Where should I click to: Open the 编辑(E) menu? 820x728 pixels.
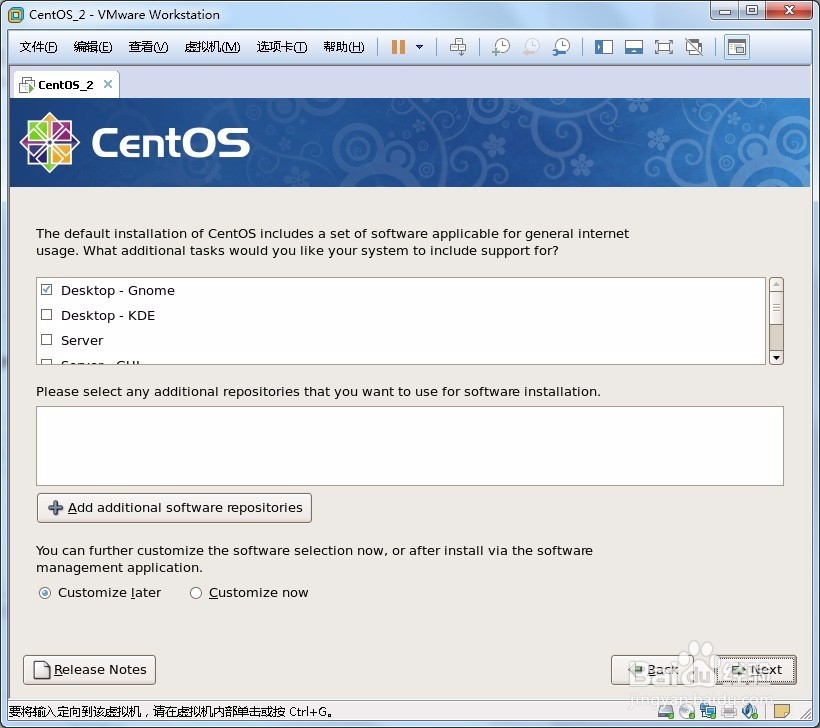93,47
